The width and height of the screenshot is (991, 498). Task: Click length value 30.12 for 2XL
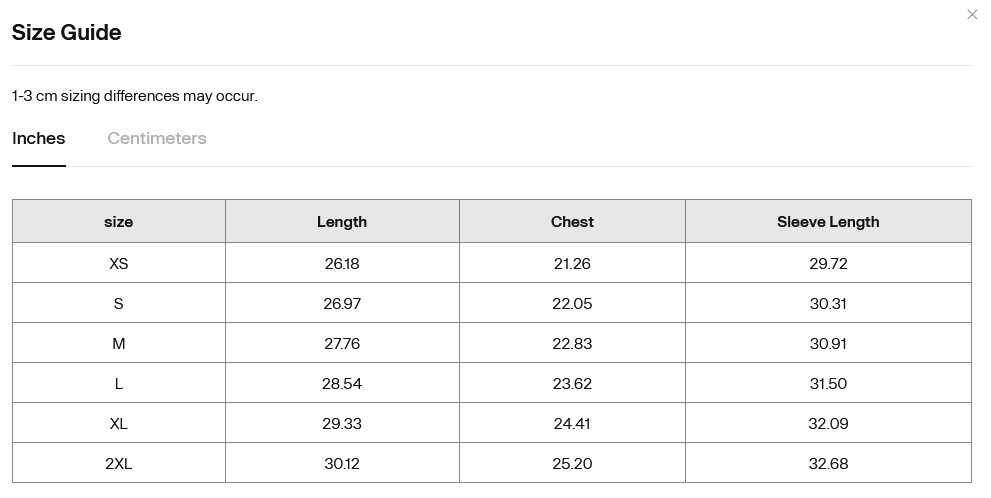[342, 464]
